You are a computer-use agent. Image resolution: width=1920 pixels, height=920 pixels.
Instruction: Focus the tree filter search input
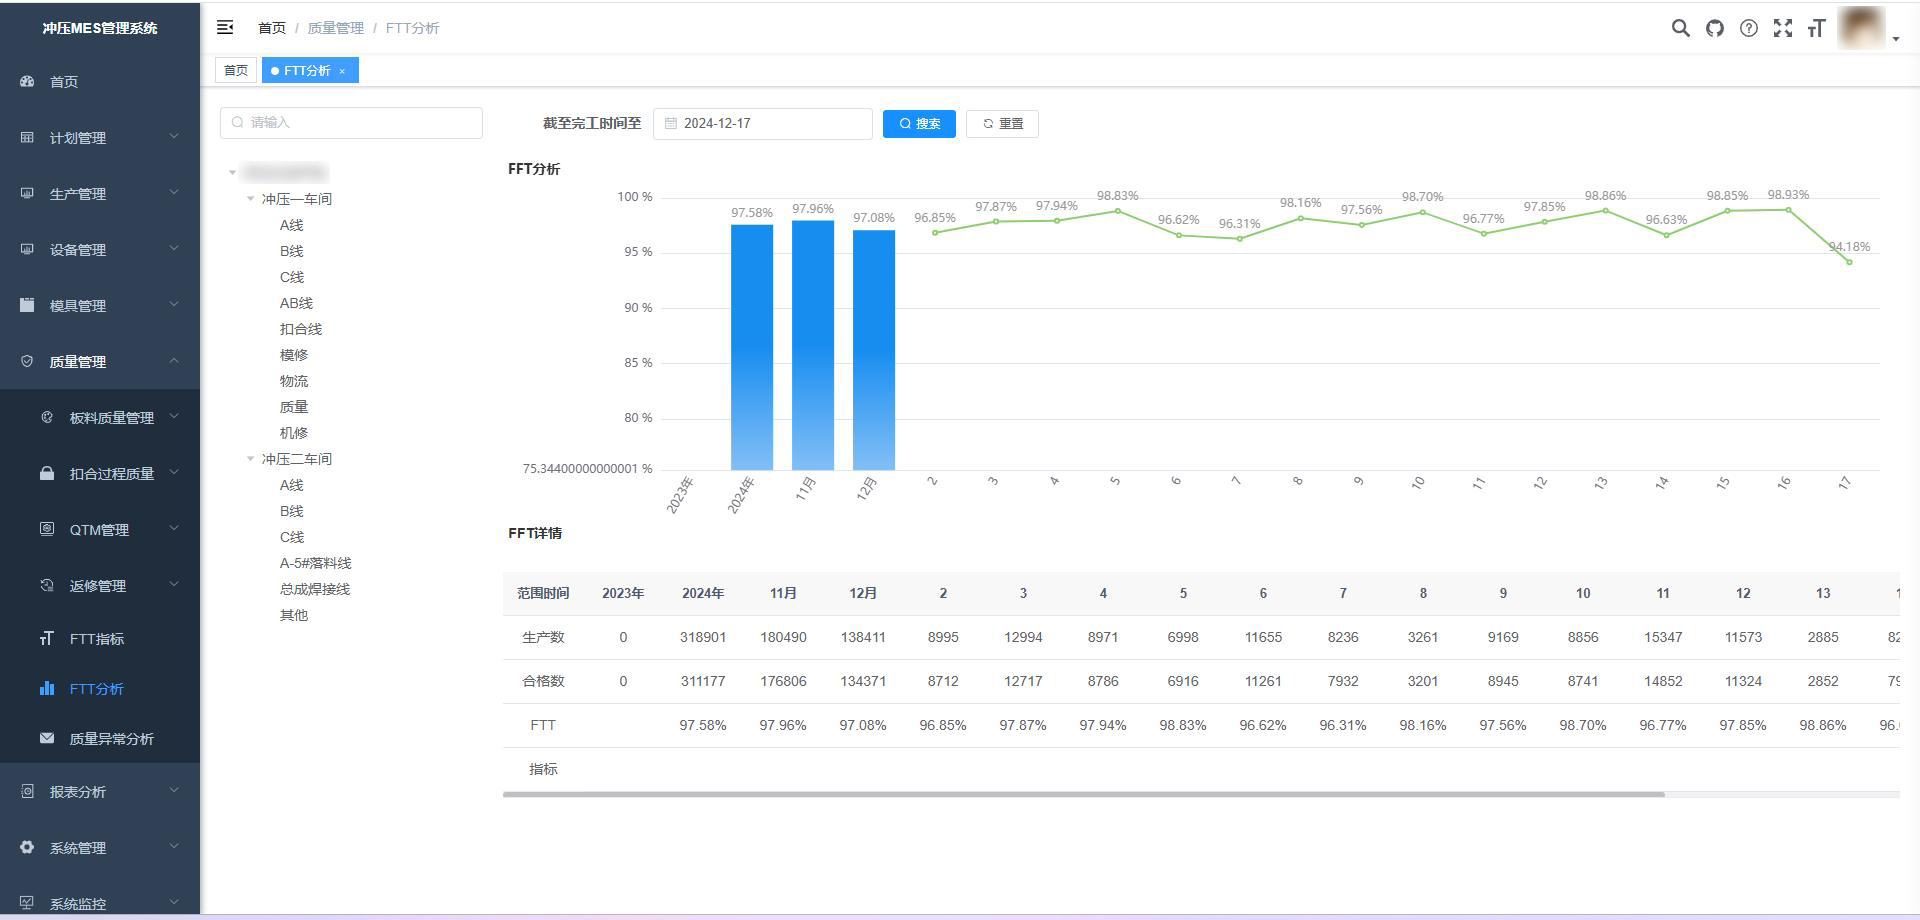point(351,123)
